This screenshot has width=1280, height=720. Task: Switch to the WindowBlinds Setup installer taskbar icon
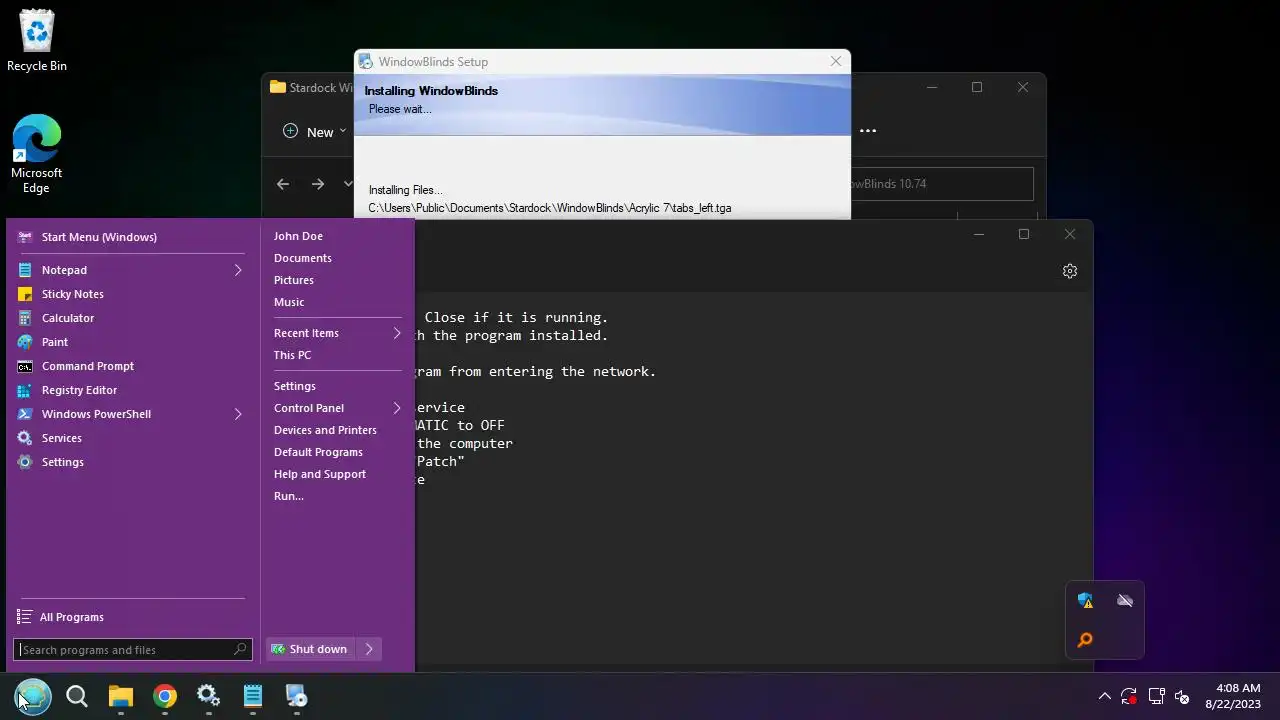(x=297, y=696)
